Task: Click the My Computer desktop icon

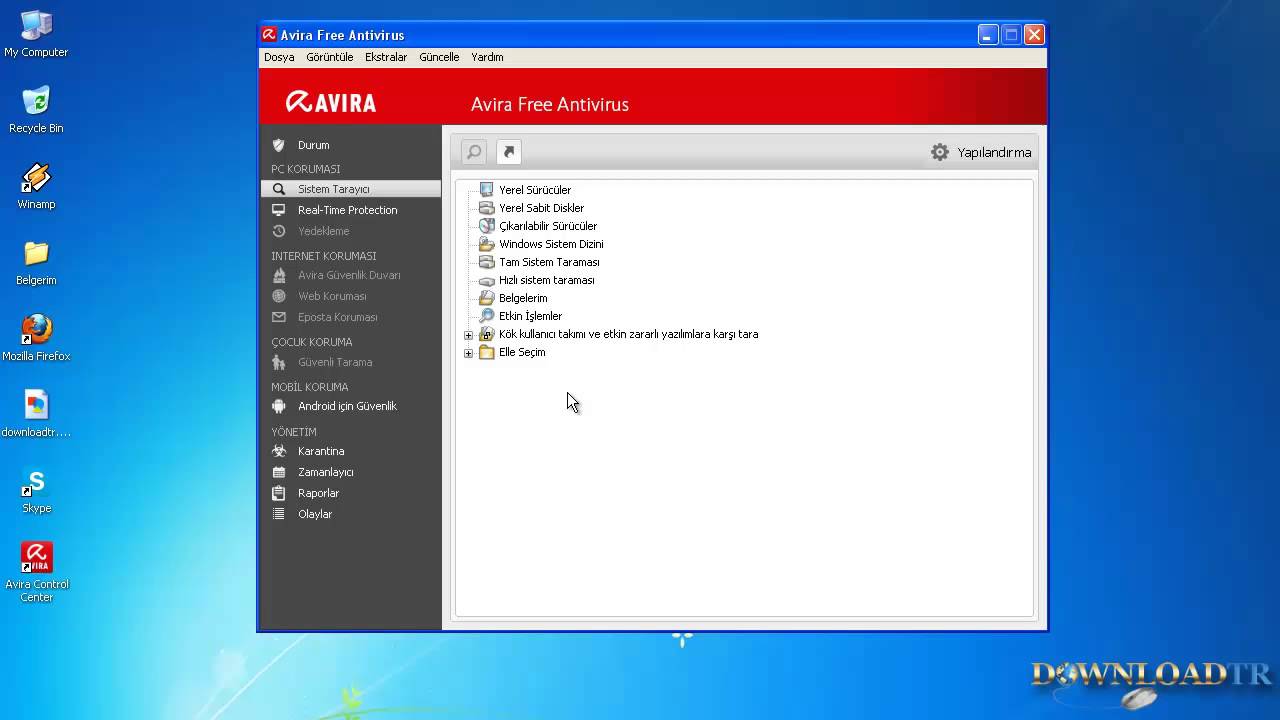Action: [36, 34]
